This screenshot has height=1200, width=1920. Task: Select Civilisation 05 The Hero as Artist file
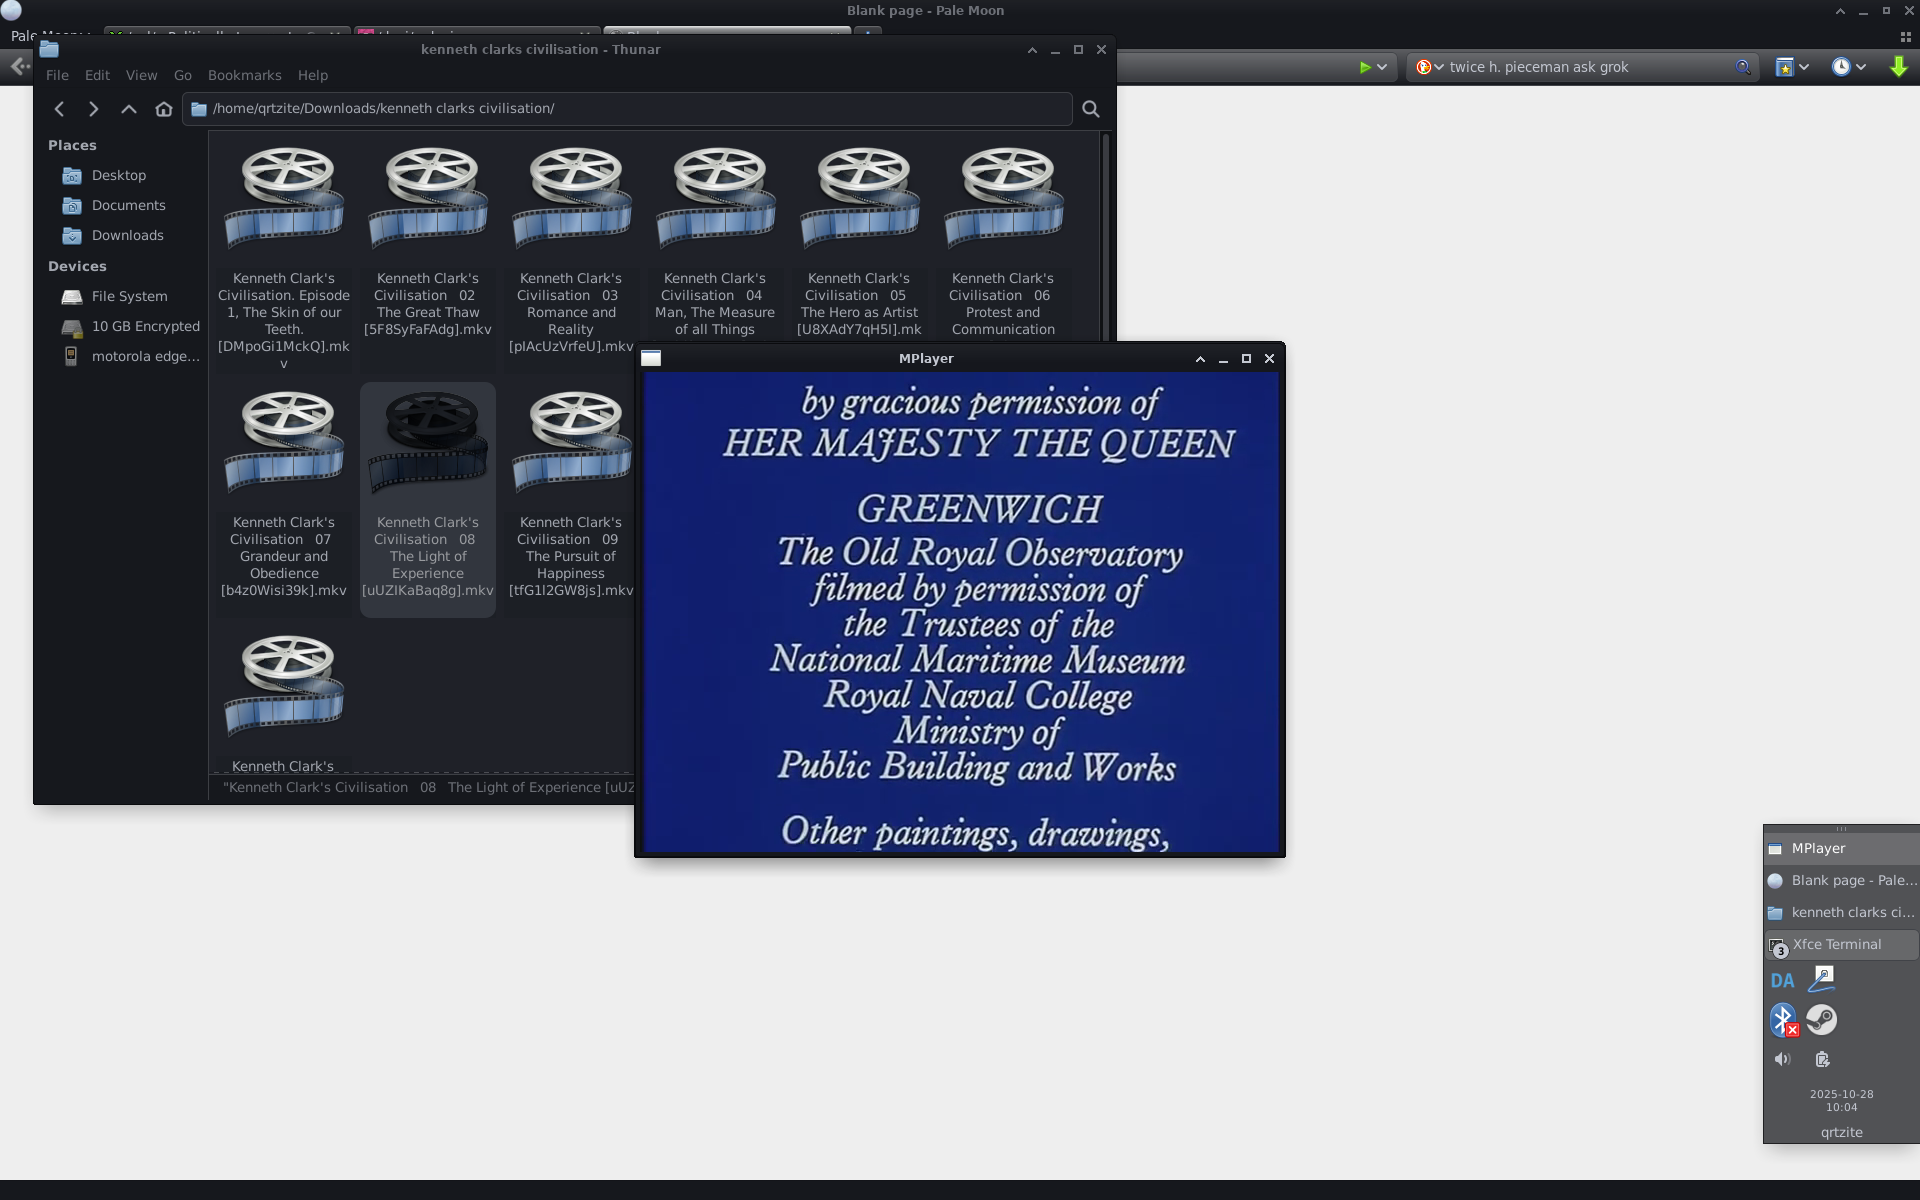(859, 240)
